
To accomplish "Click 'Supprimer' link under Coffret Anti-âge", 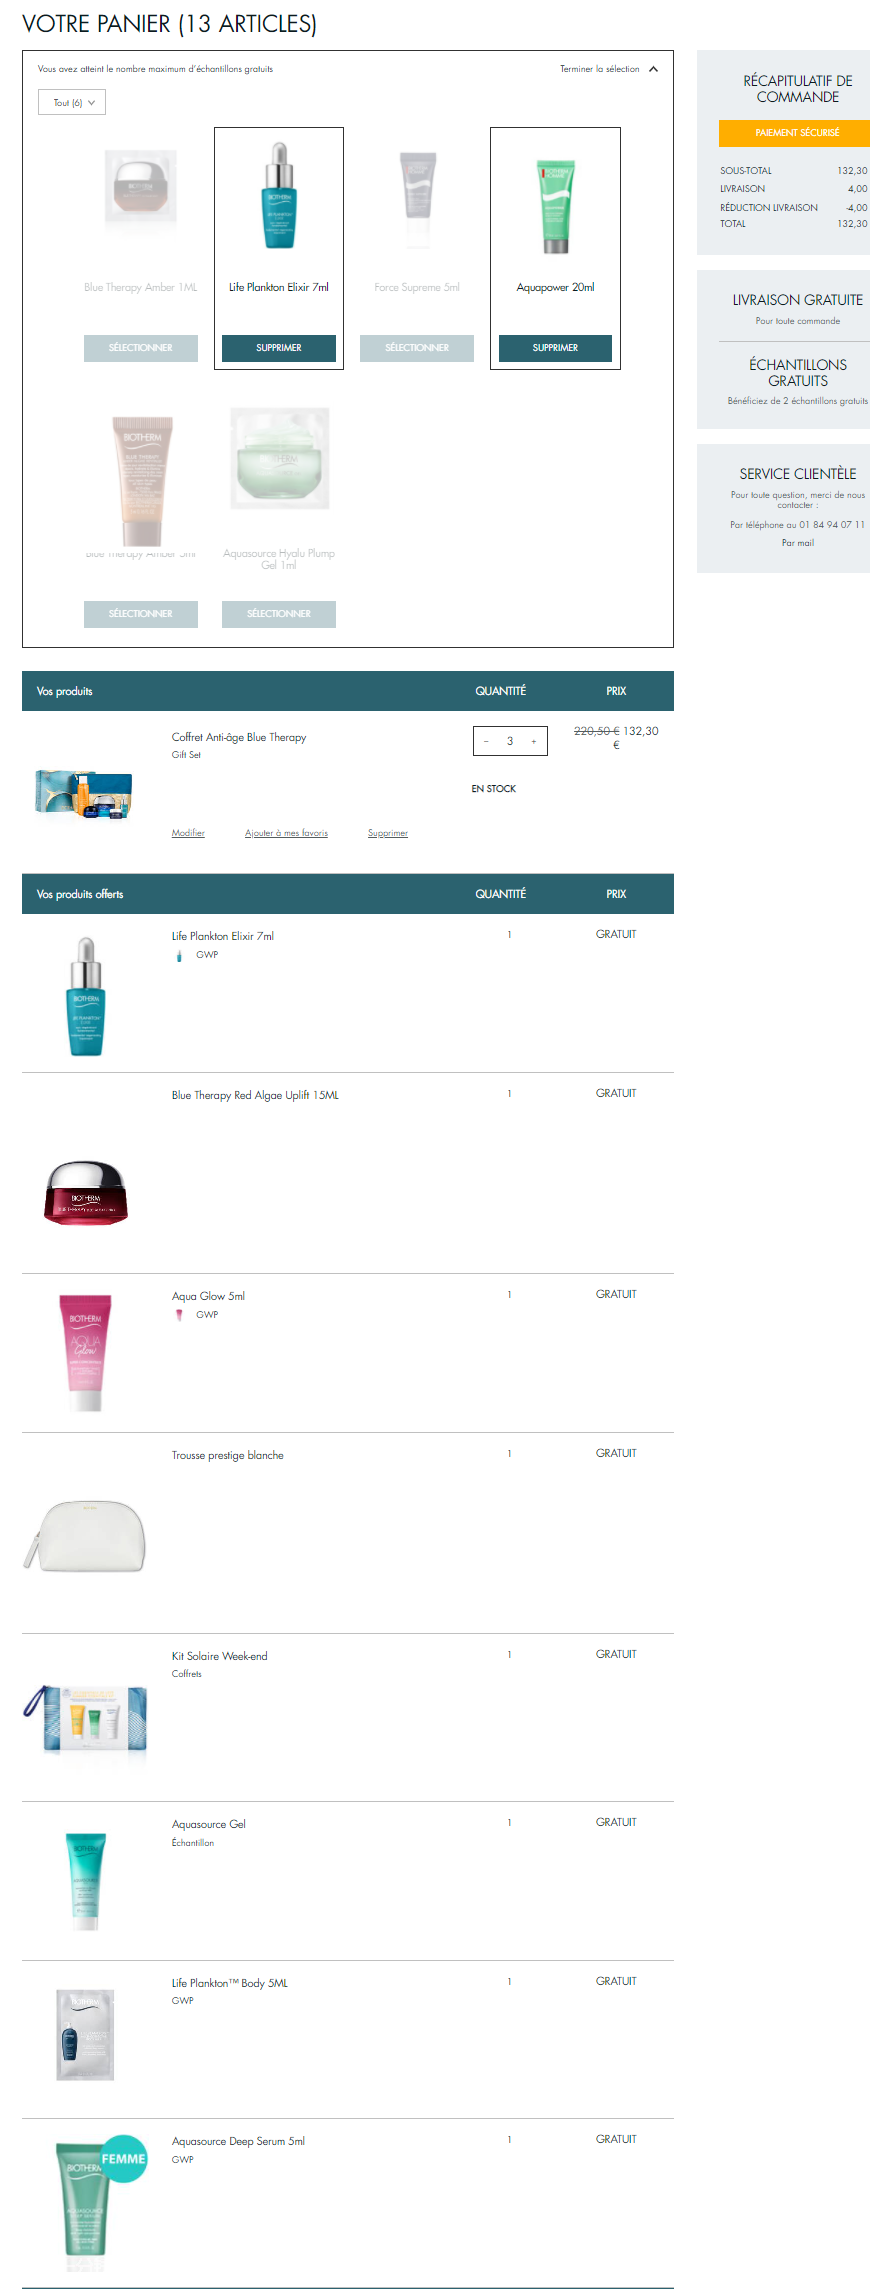I will (x=388, y=833).
